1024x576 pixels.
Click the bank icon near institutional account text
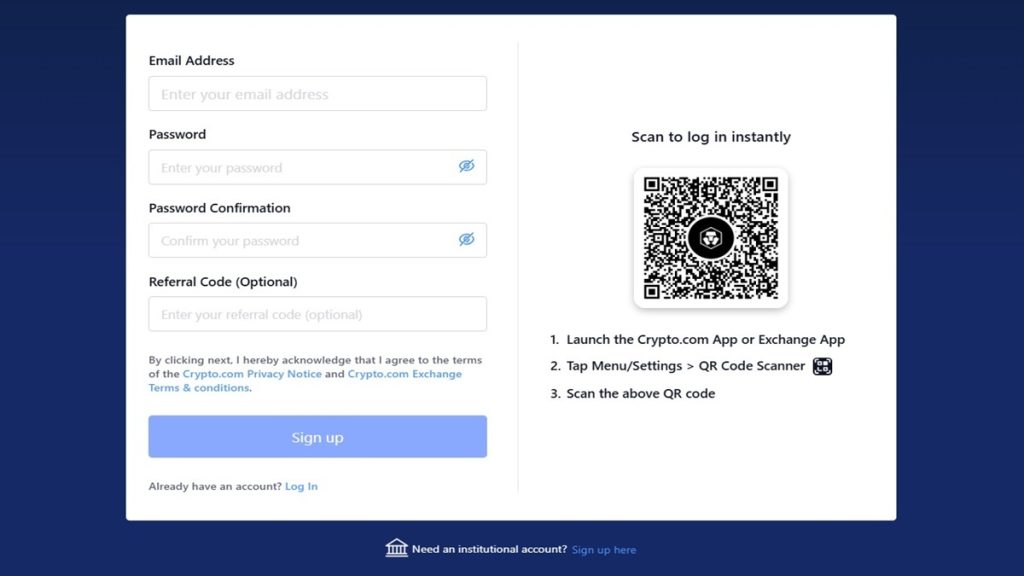click(x=396, y=548)
